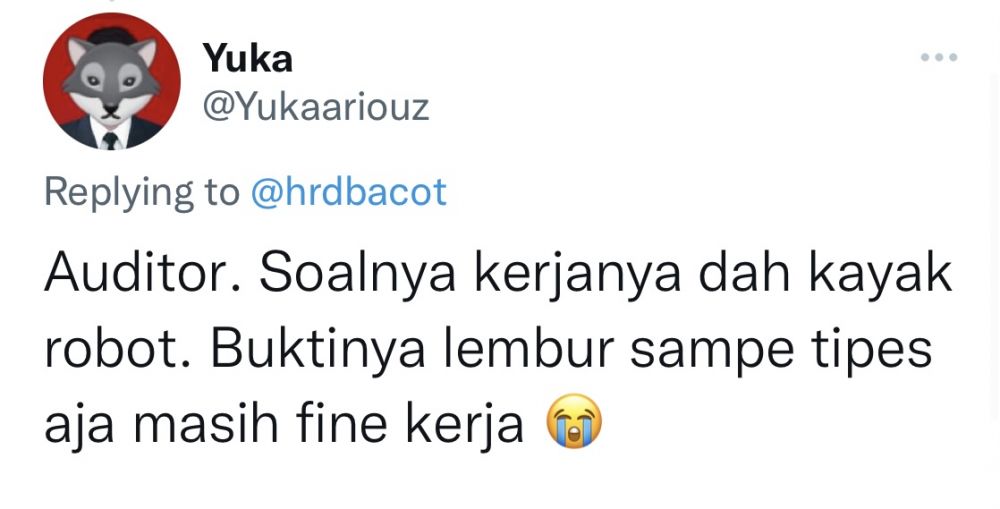Click the "Replying to" label
Screen dimensions: 1000x509
click(x=142, y=193)
